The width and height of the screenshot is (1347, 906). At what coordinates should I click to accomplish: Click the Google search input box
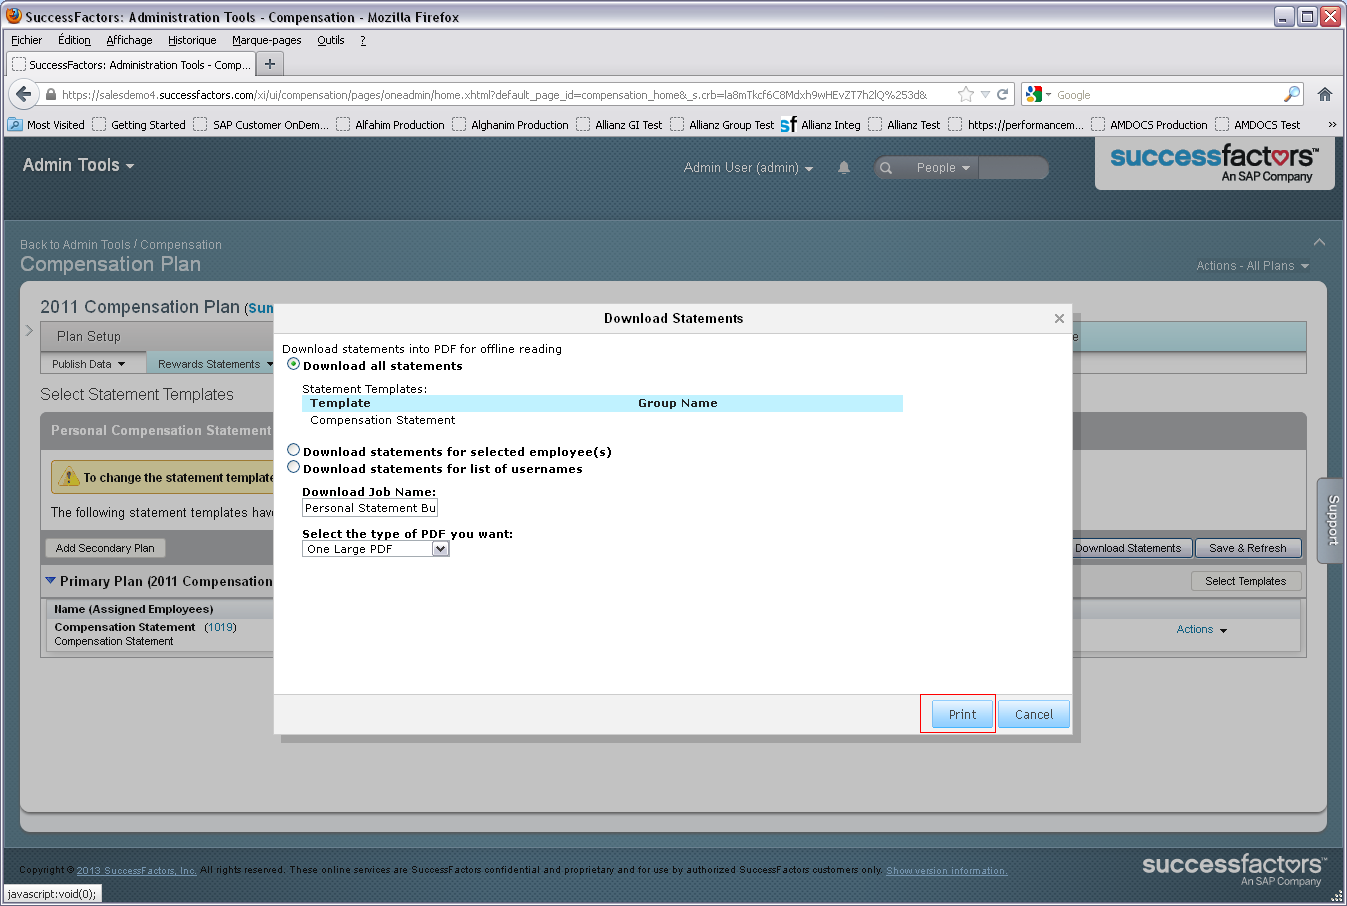click(x=1168, y=94)
